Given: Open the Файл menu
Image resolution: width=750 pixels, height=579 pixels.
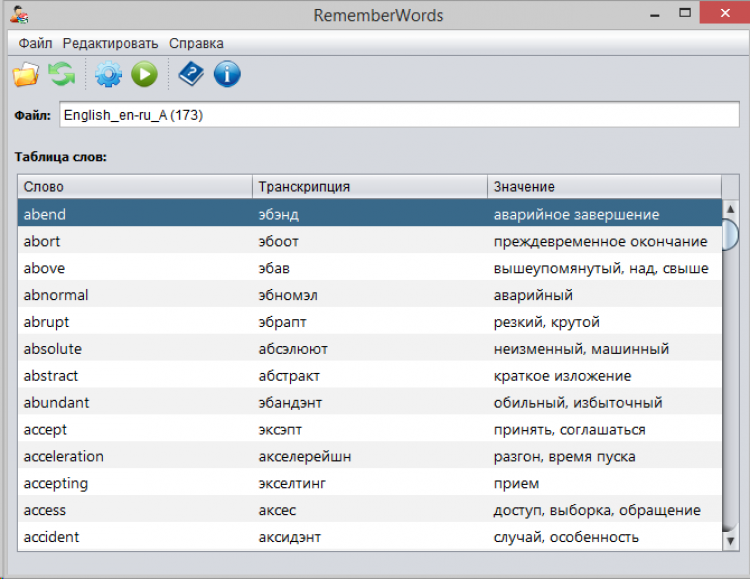Looking at the screenshot, I should [35, 43].
